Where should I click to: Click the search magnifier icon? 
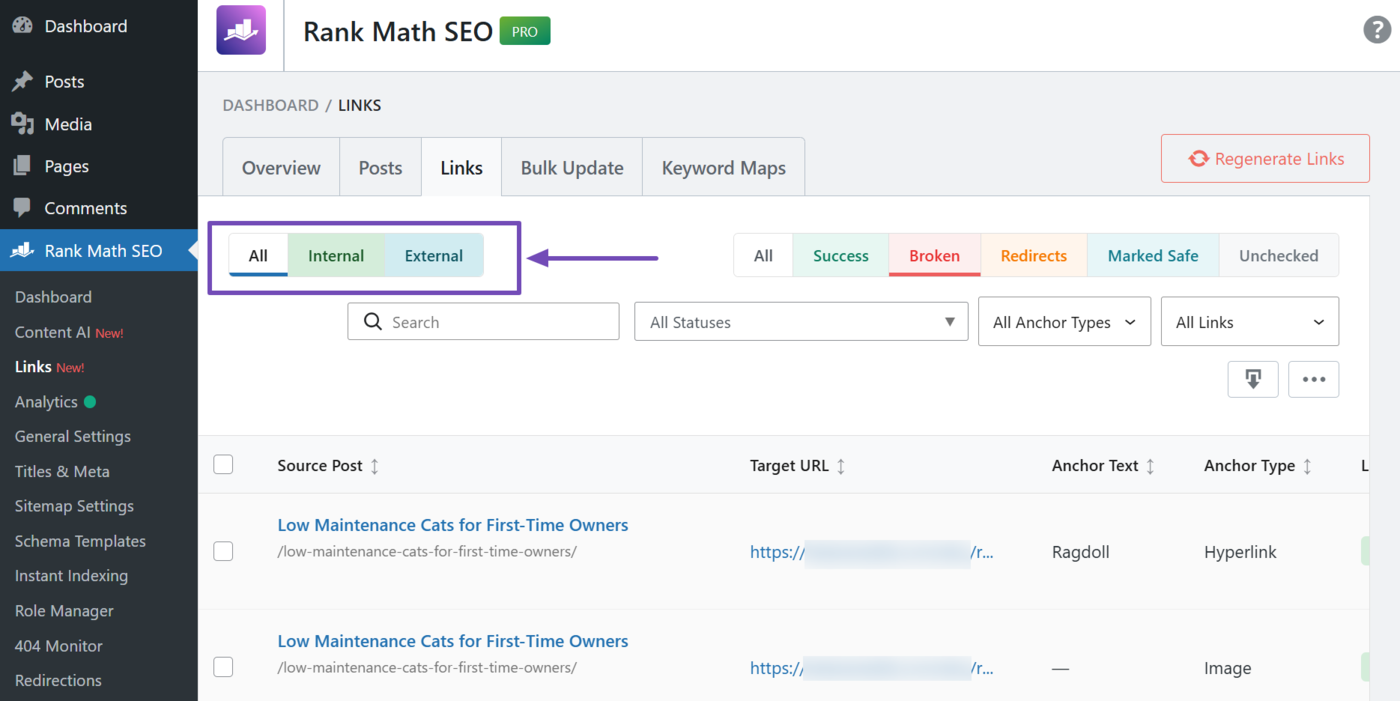pos(373,321)
